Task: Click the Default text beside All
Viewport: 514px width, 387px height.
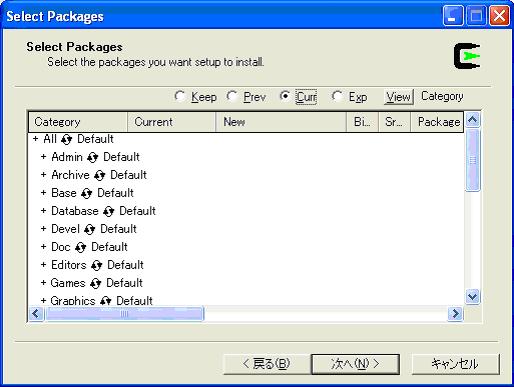Action: [x=95, y=139]
